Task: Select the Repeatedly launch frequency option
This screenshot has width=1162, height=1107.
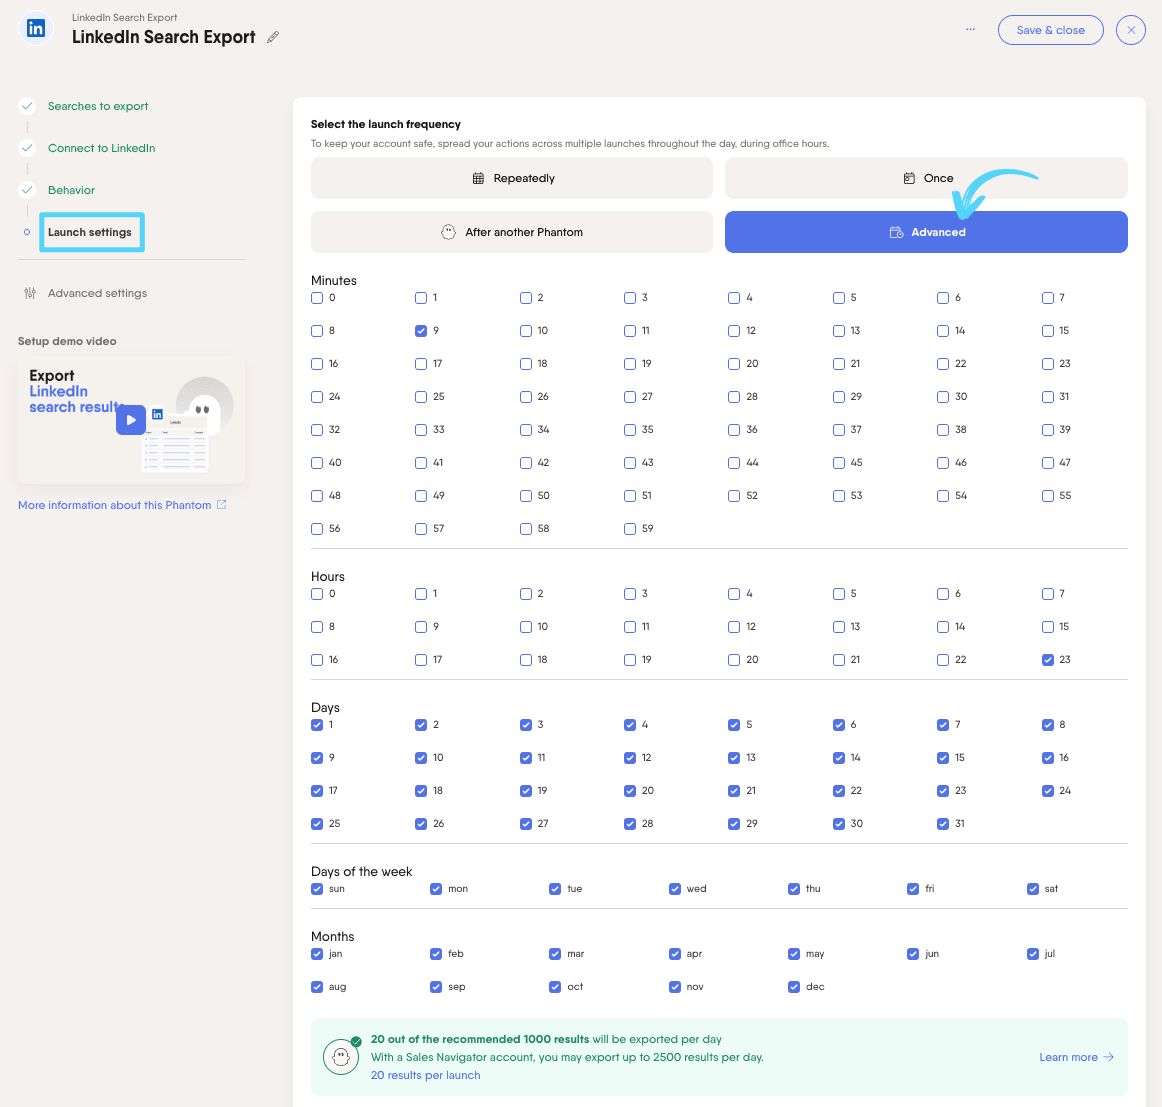Action: tap(512, 178)
